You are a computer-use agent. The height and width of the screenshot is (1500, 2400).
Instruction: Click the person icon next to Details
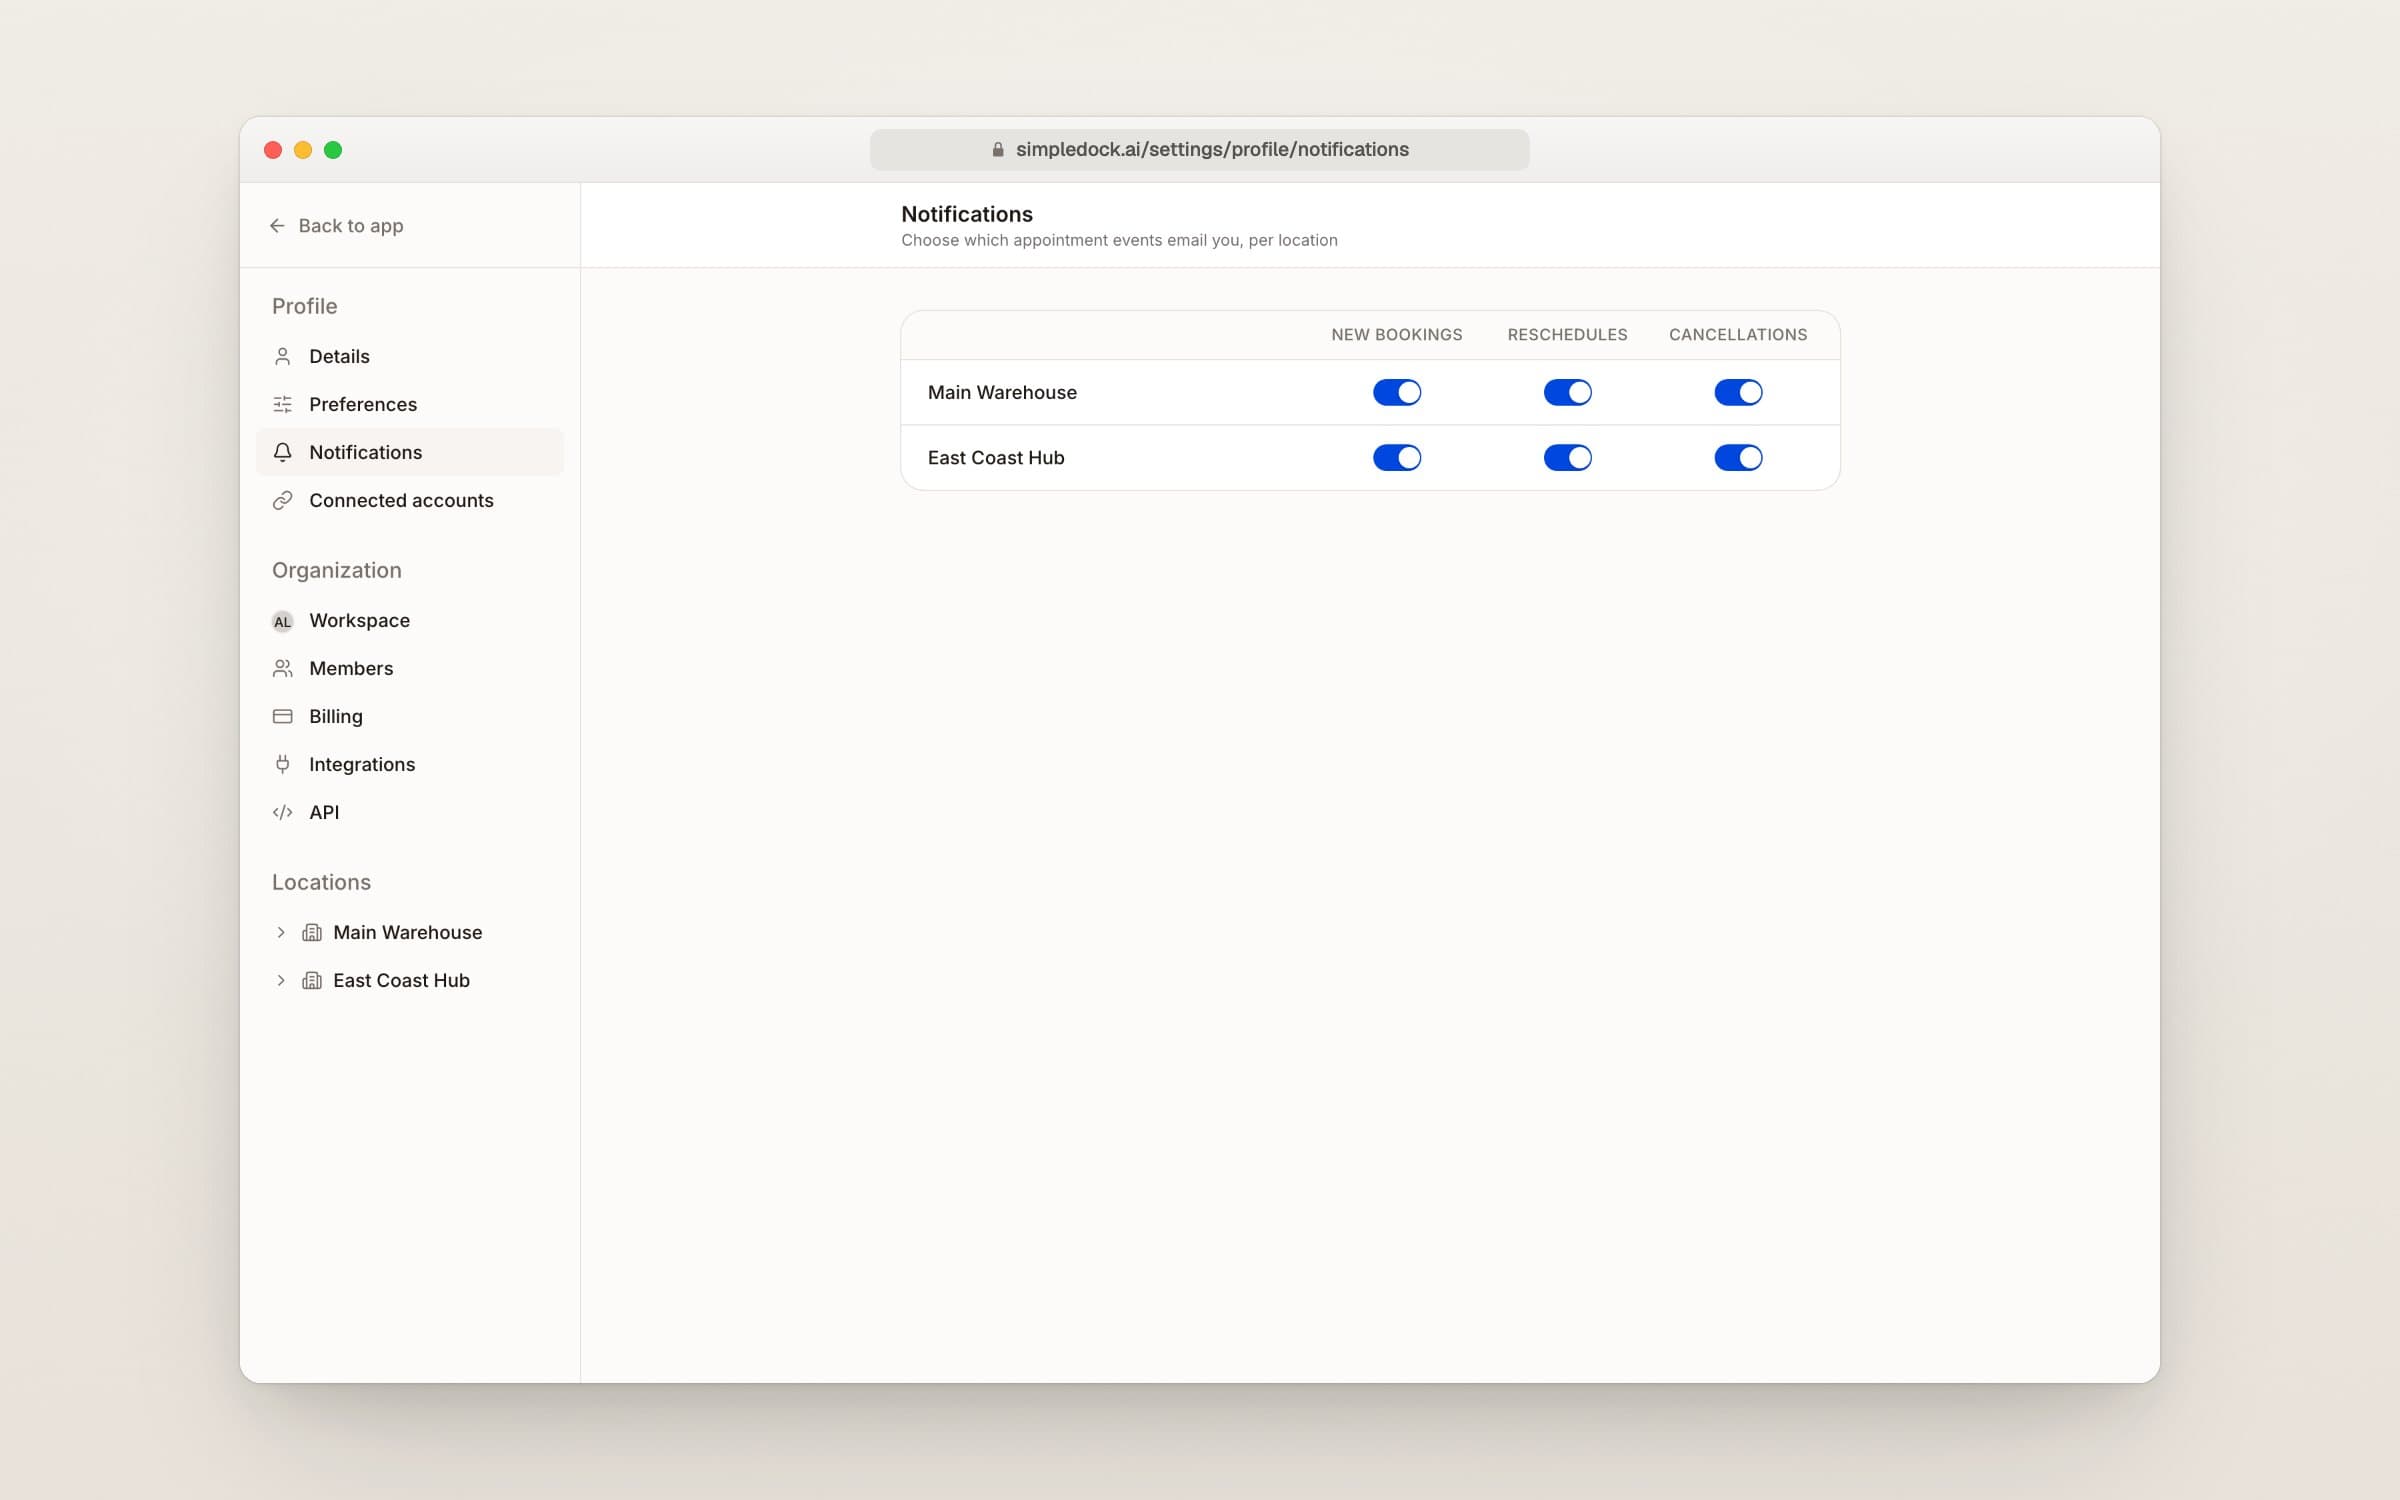point(283,356)
